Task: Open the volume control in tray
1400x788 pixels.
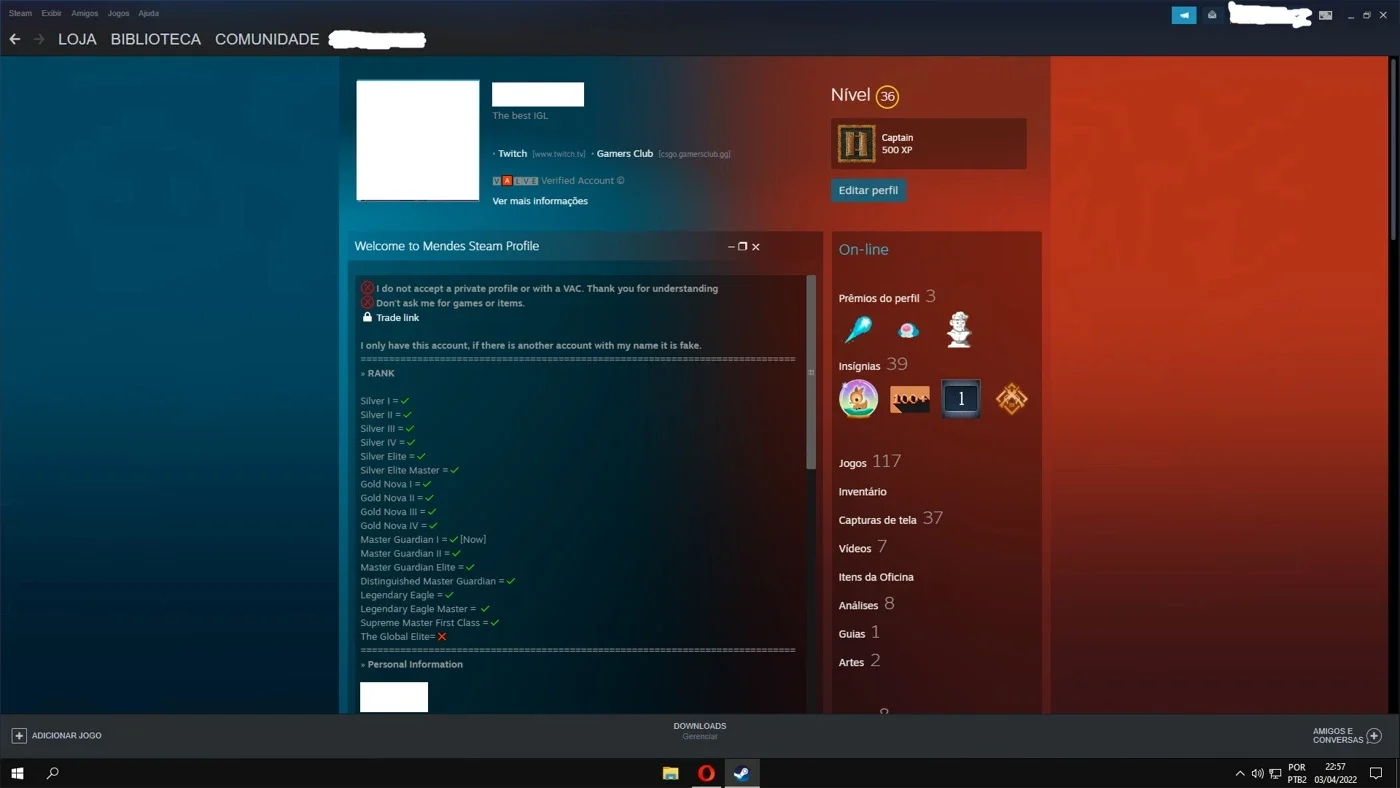Action: tap(1257, 773)
